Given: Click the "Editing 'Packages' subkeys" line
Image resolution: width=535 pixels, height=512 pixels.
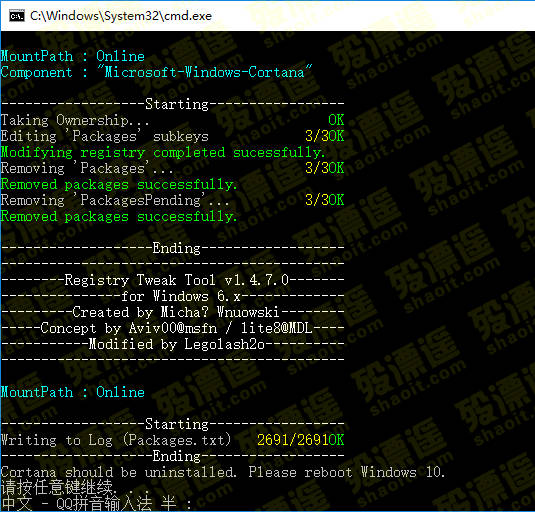Looking at the screenshot, I should click(104, 136).
